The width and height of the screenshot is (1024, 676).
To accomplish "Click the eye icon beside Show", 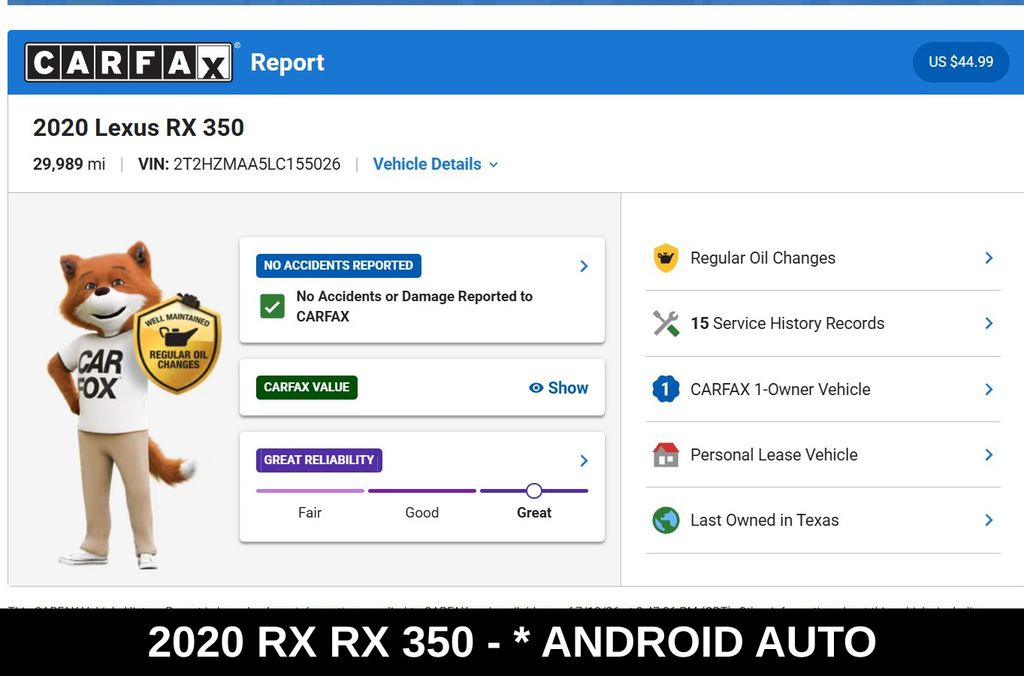I will pyautogui.click(x=536, y=388).
